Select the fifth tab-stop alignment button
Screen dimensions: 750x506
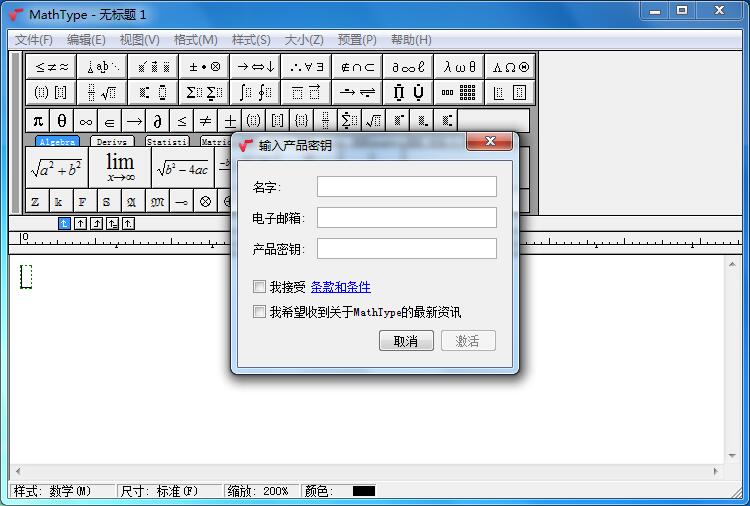tap(128, 223)
